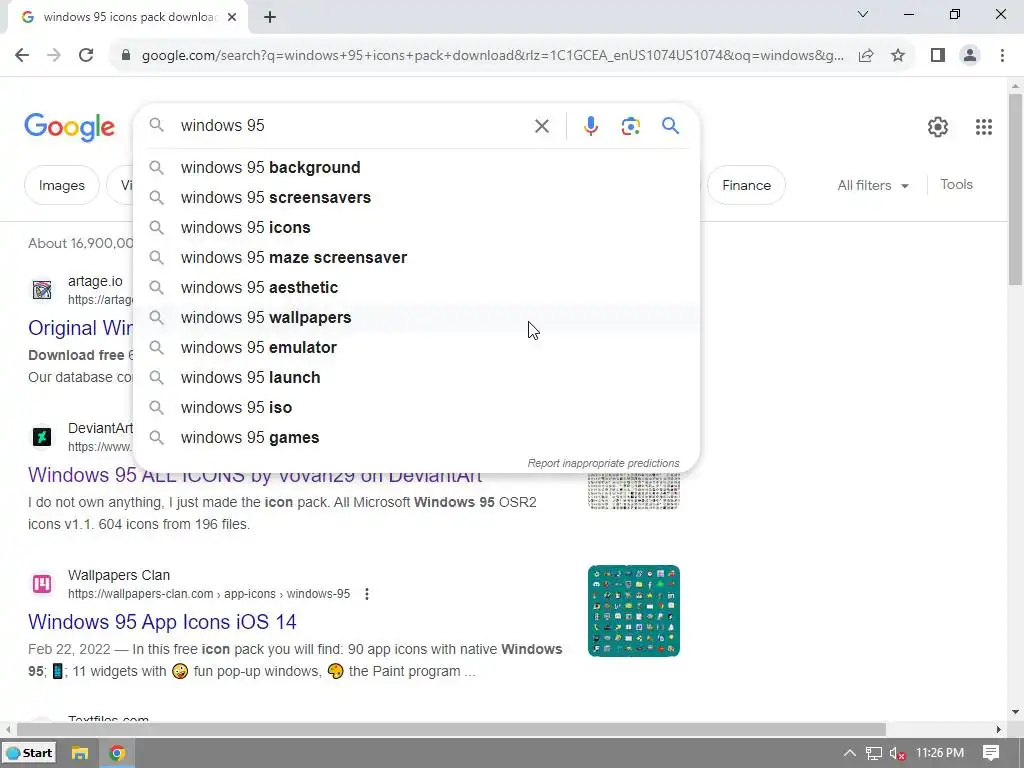Close the windows 95 icons pack tab
Viewport: 1024px width, 768px height.
pos(232,17)
